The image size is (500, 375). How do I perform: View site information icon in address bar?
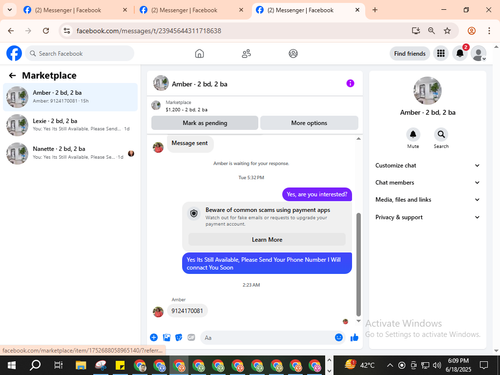[x=67, y=31]
